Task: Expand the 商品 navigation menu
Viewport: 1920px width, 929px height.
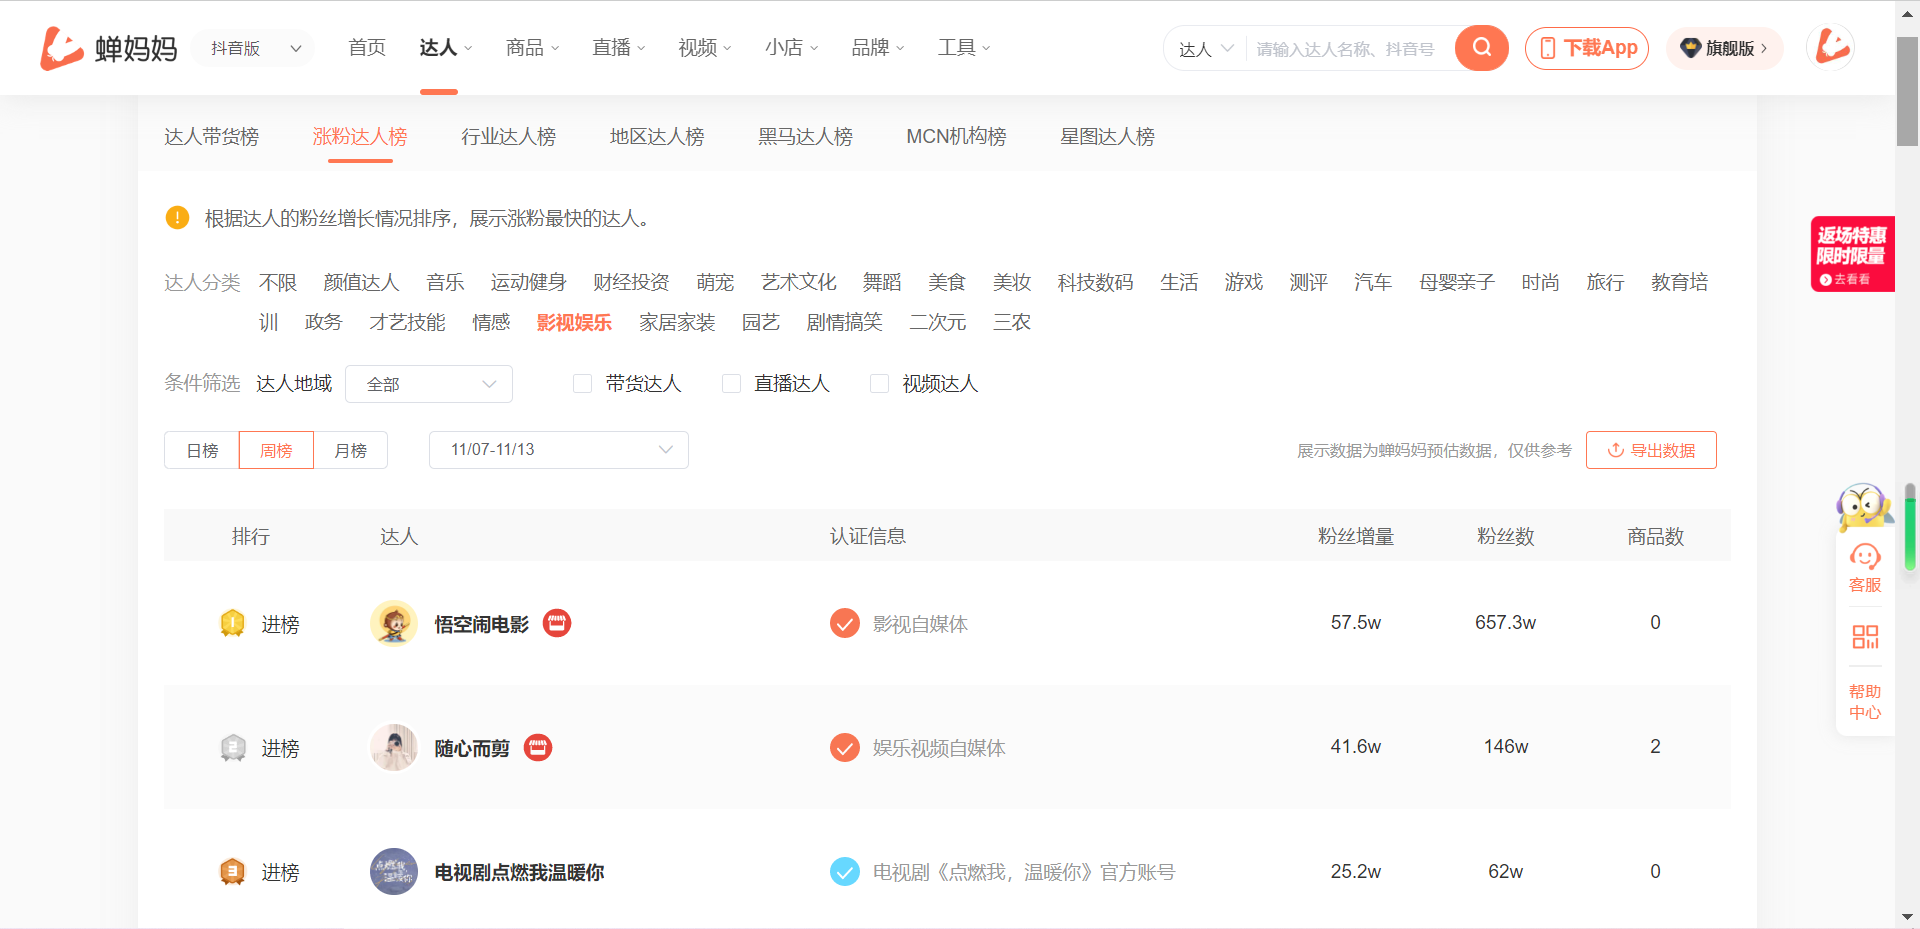Action: pyautogui.click(x=532, y=48)
